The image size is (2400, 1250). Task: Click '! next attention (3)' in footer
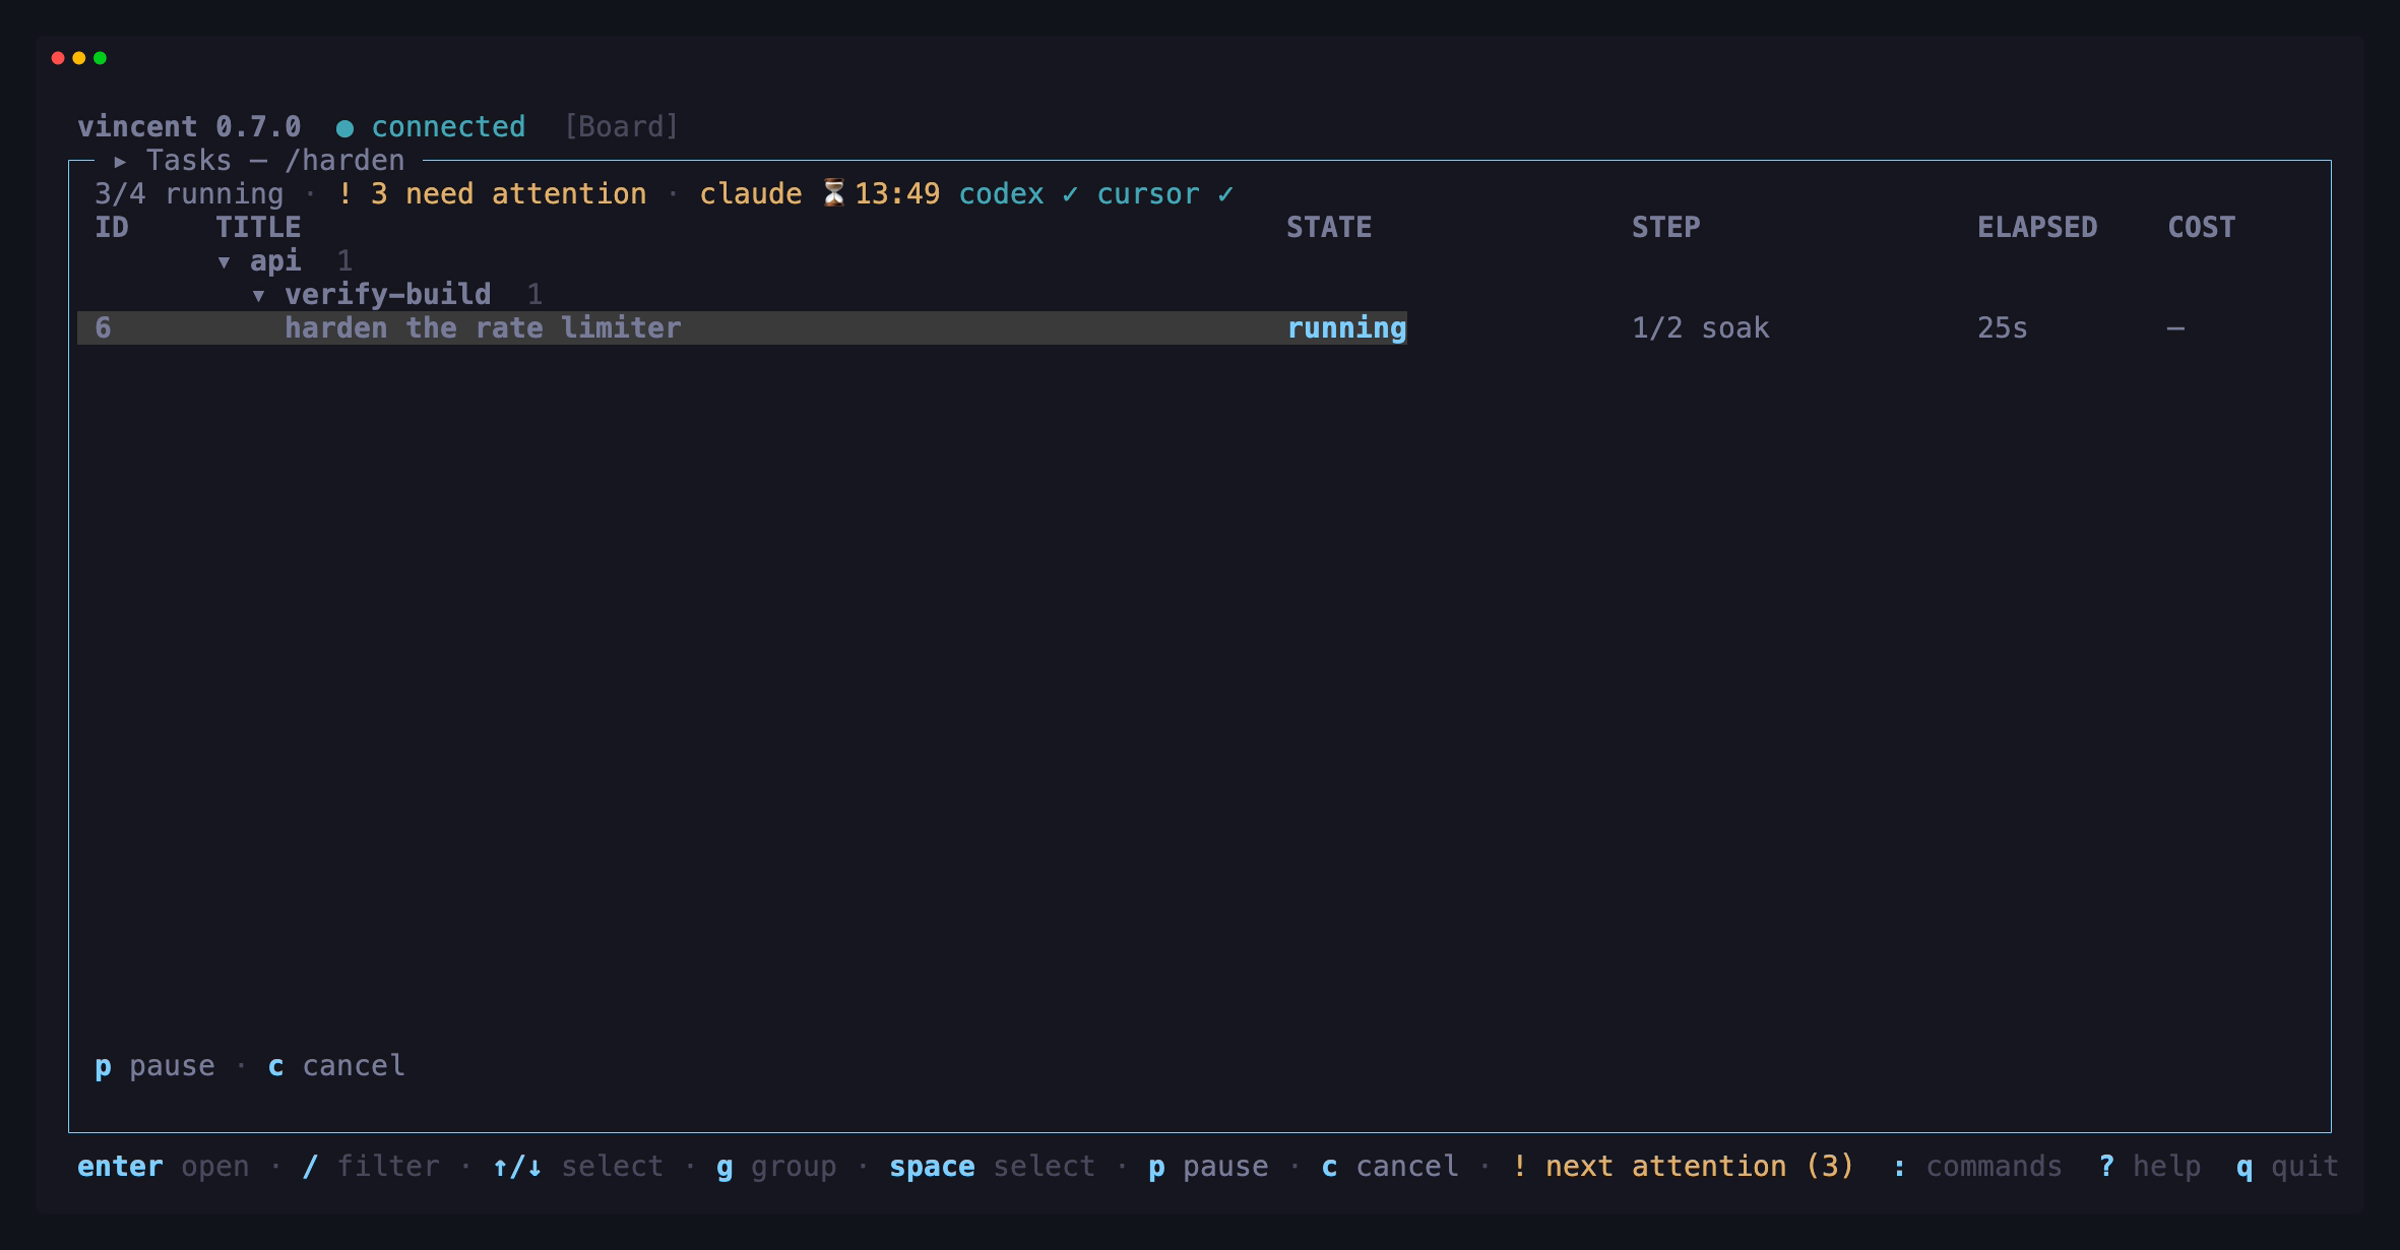(1683, 1166)
